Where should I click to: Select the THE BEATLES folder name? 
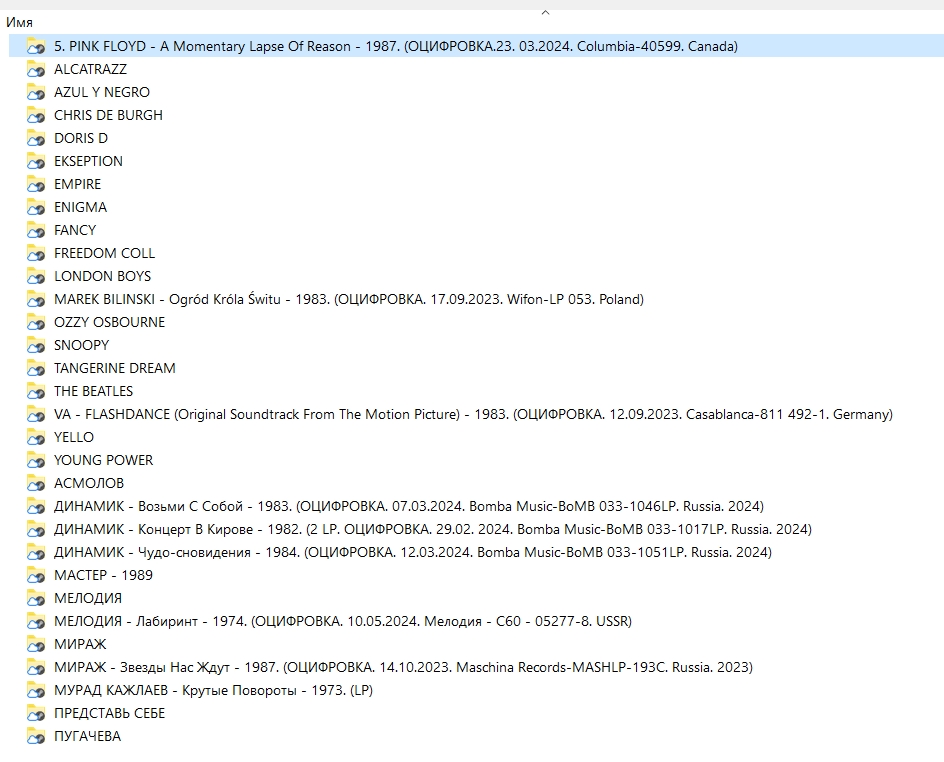pos(93,391)
